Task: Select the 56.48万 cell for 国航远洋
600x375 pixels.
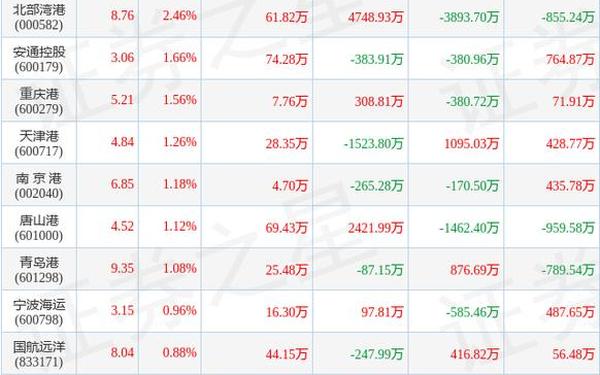Action: tap(573, 354)
